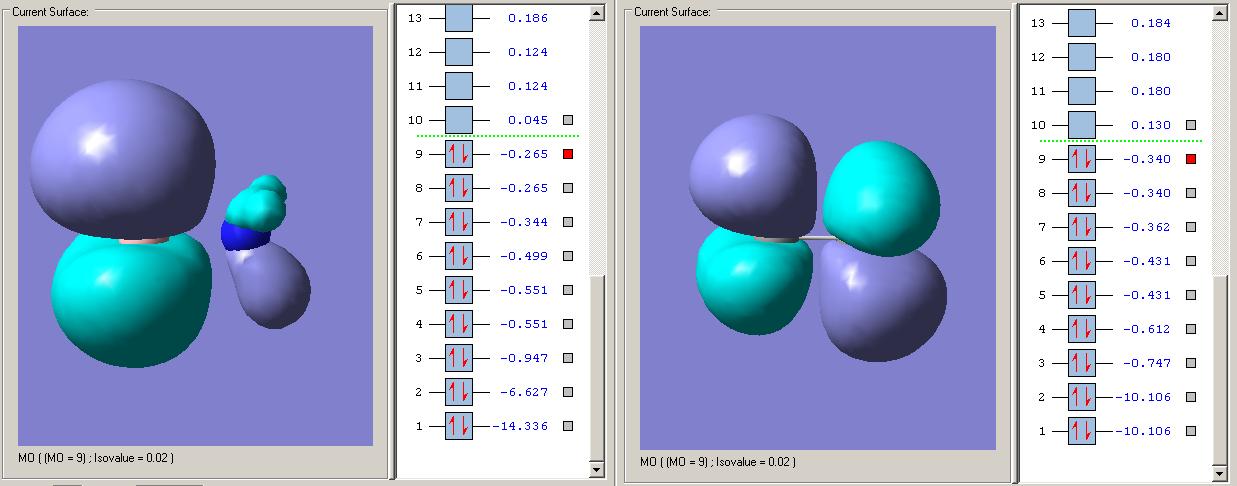Click the energy value -10.106 of right orbital 1
The image size is (1237, 486).
click(x=1143, y=431)
